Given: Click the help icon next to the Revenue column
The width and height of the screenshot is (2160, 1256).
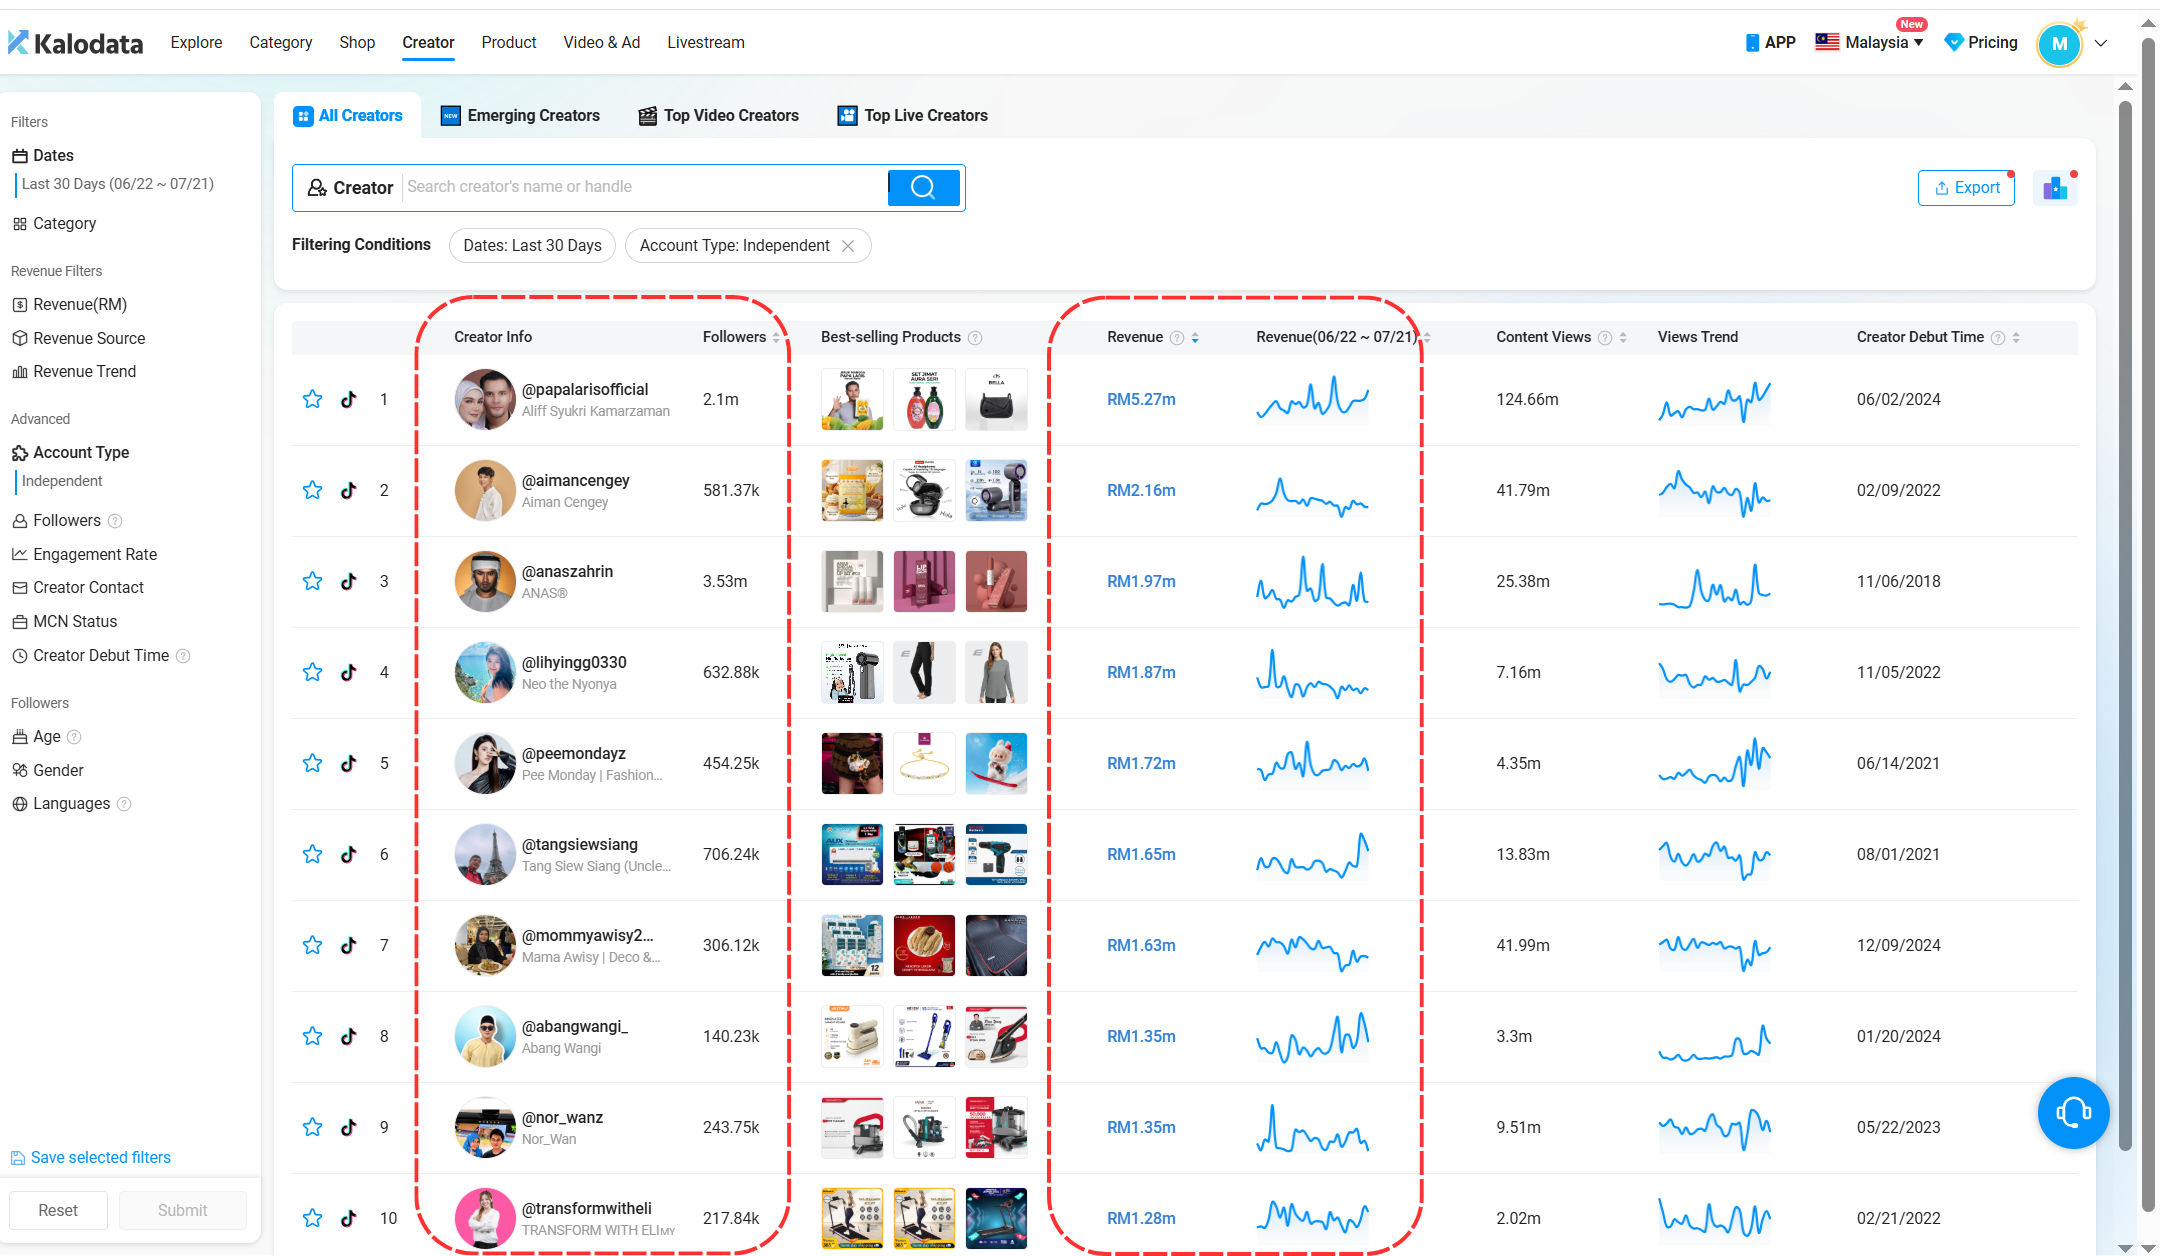Looking at the screenshot, I should coord(1177,338).
